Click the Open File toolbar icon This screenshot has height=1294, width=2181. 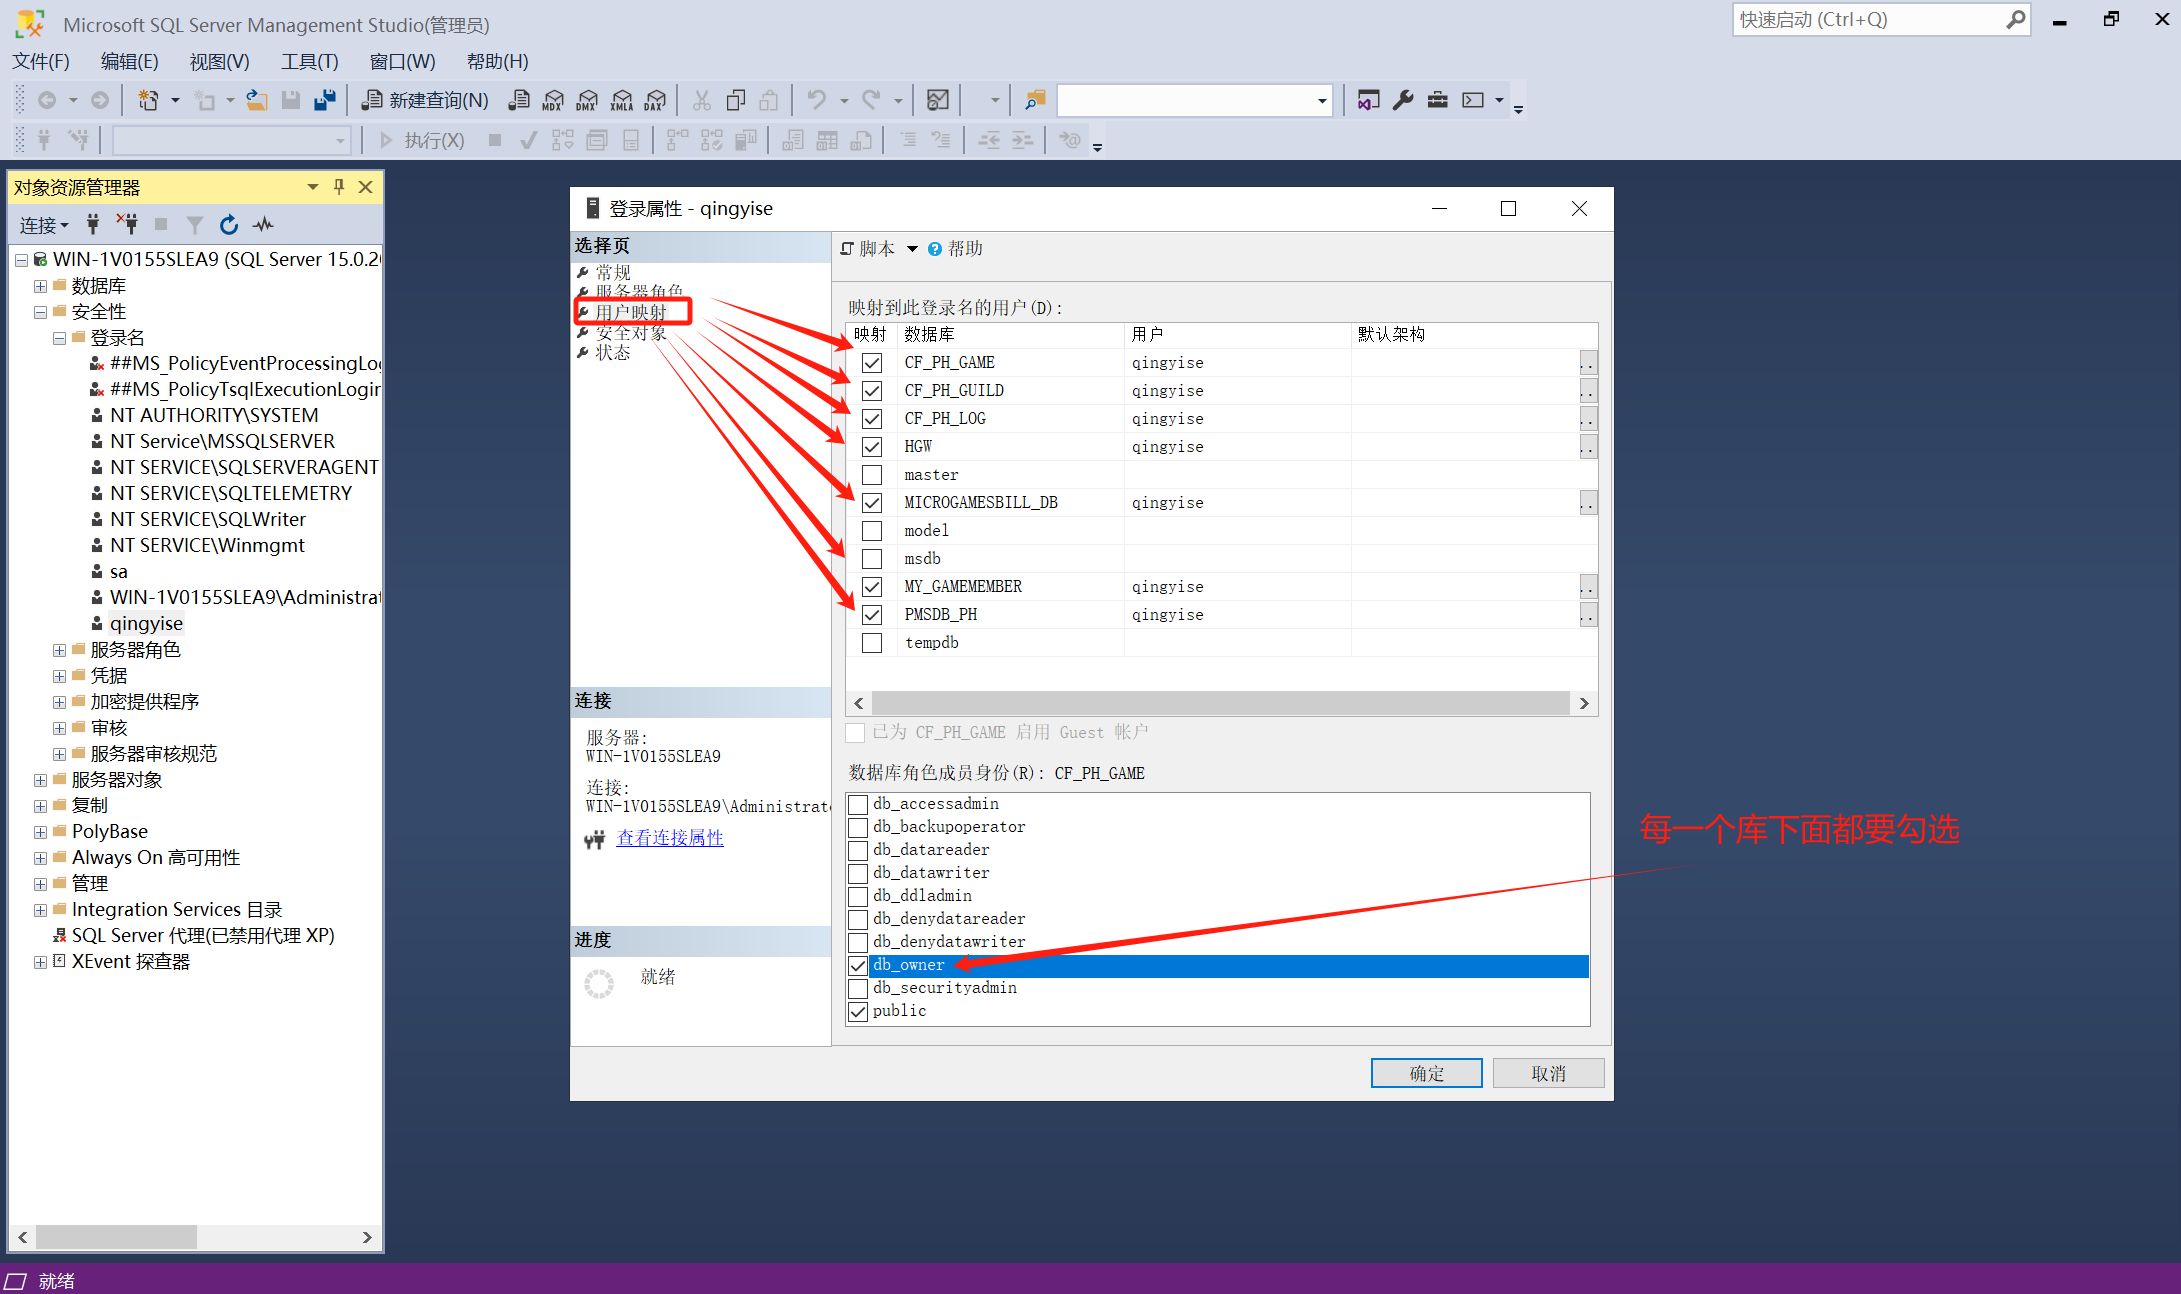[x=257, y=100]
